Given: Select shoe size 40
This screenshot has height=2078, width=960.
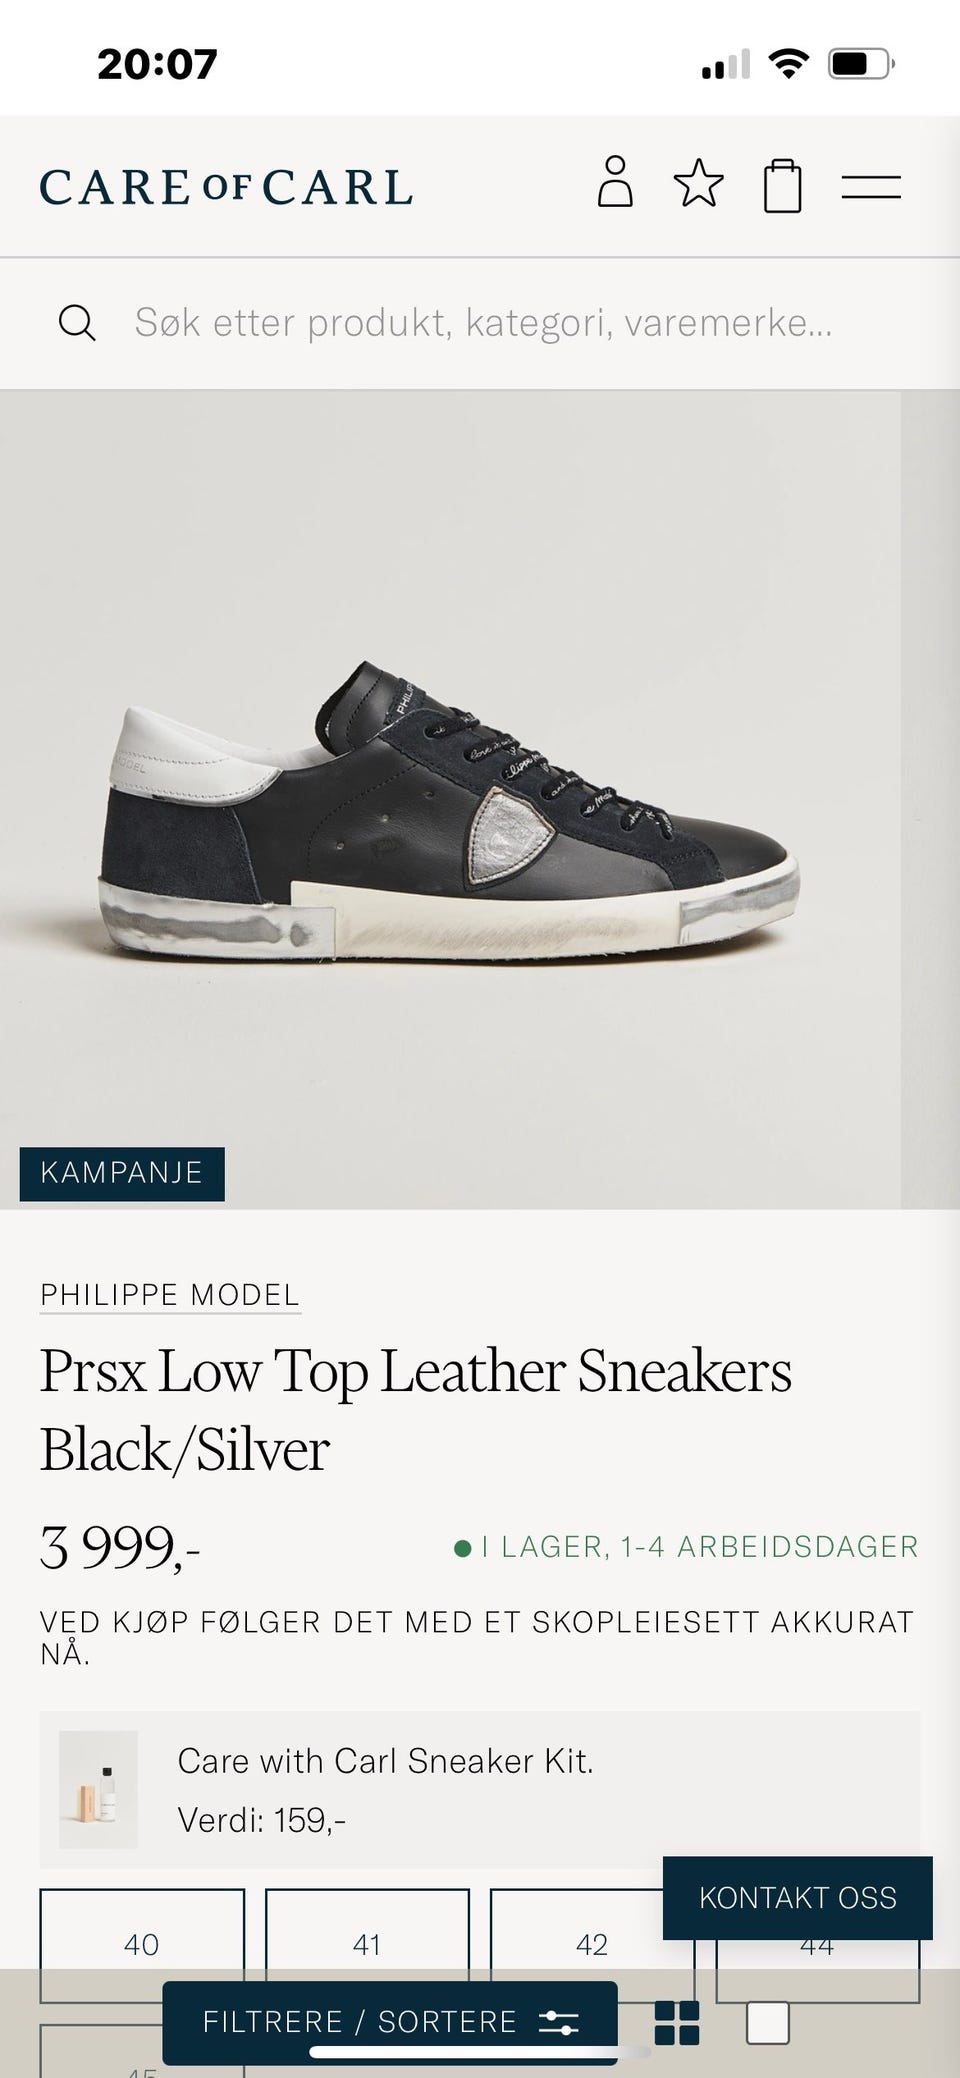Looking at the screenshot, I should point(142,1944).
